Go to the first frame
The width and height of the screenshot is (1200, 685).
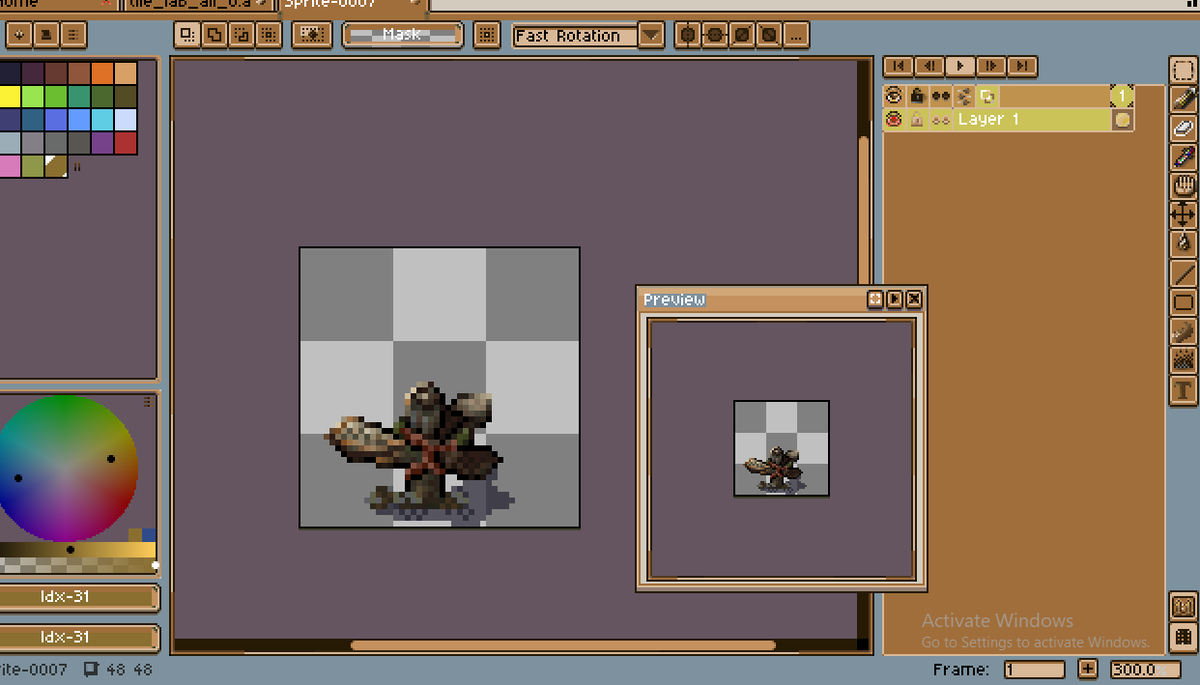coord(899,66)
